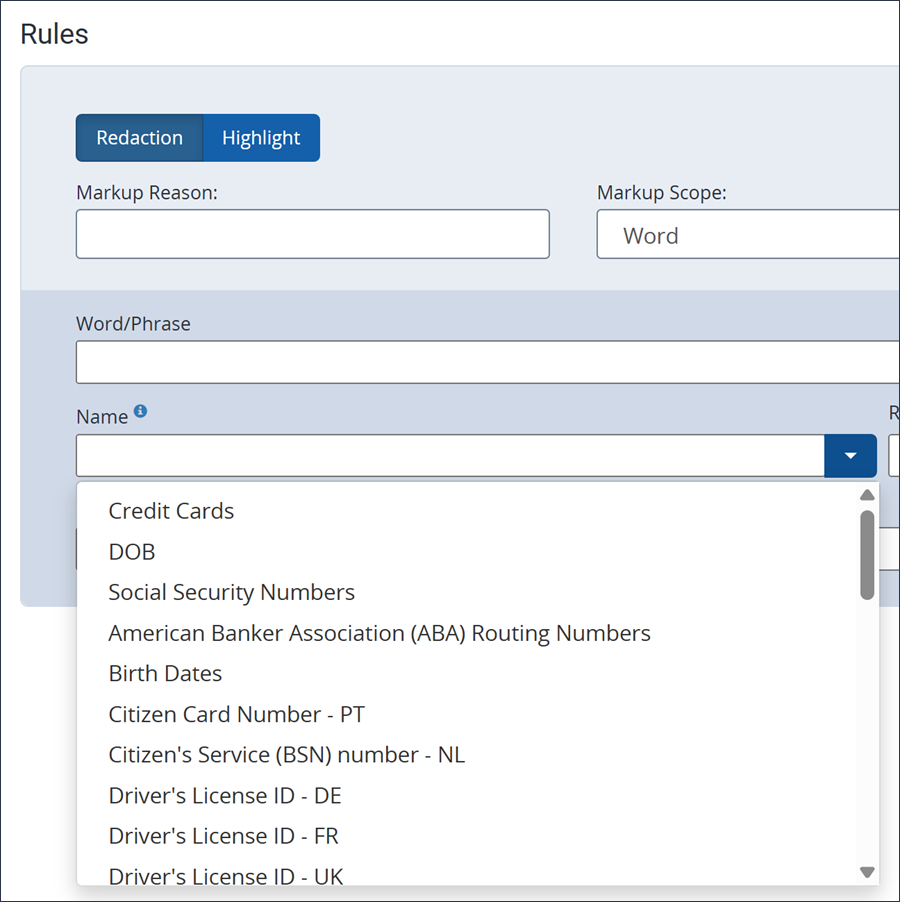The width and height of the screenshot is (900, 902).
Task: Click the info icon next to Name
Action: pos(140,411)
